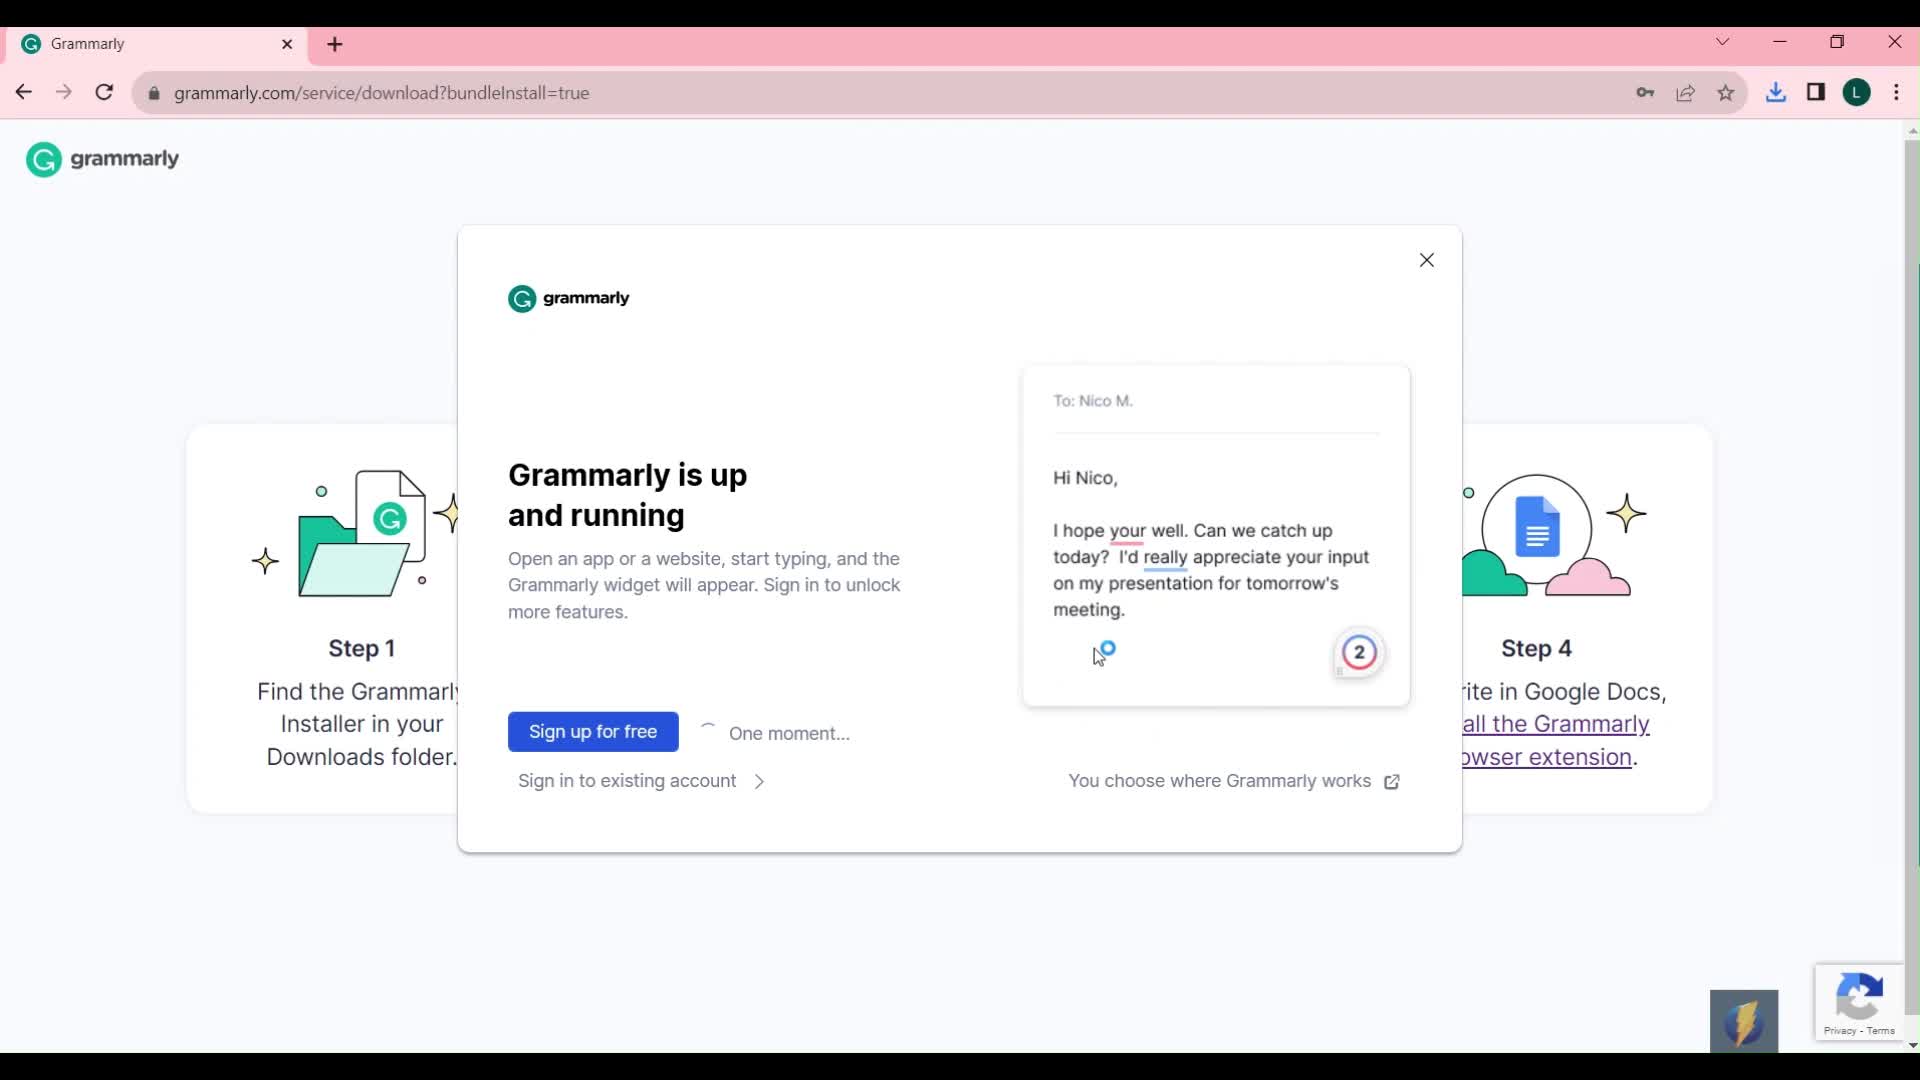
Task: Click Sign up for free button
Action: pos(593,732)
